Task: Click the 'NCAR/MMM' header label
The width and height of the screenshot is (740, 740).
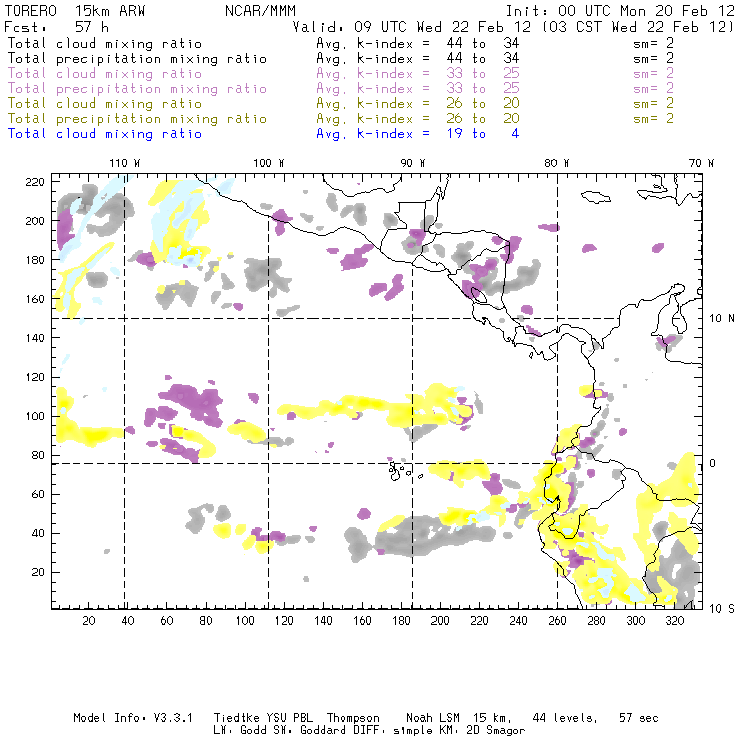Action: pos(260,11)
